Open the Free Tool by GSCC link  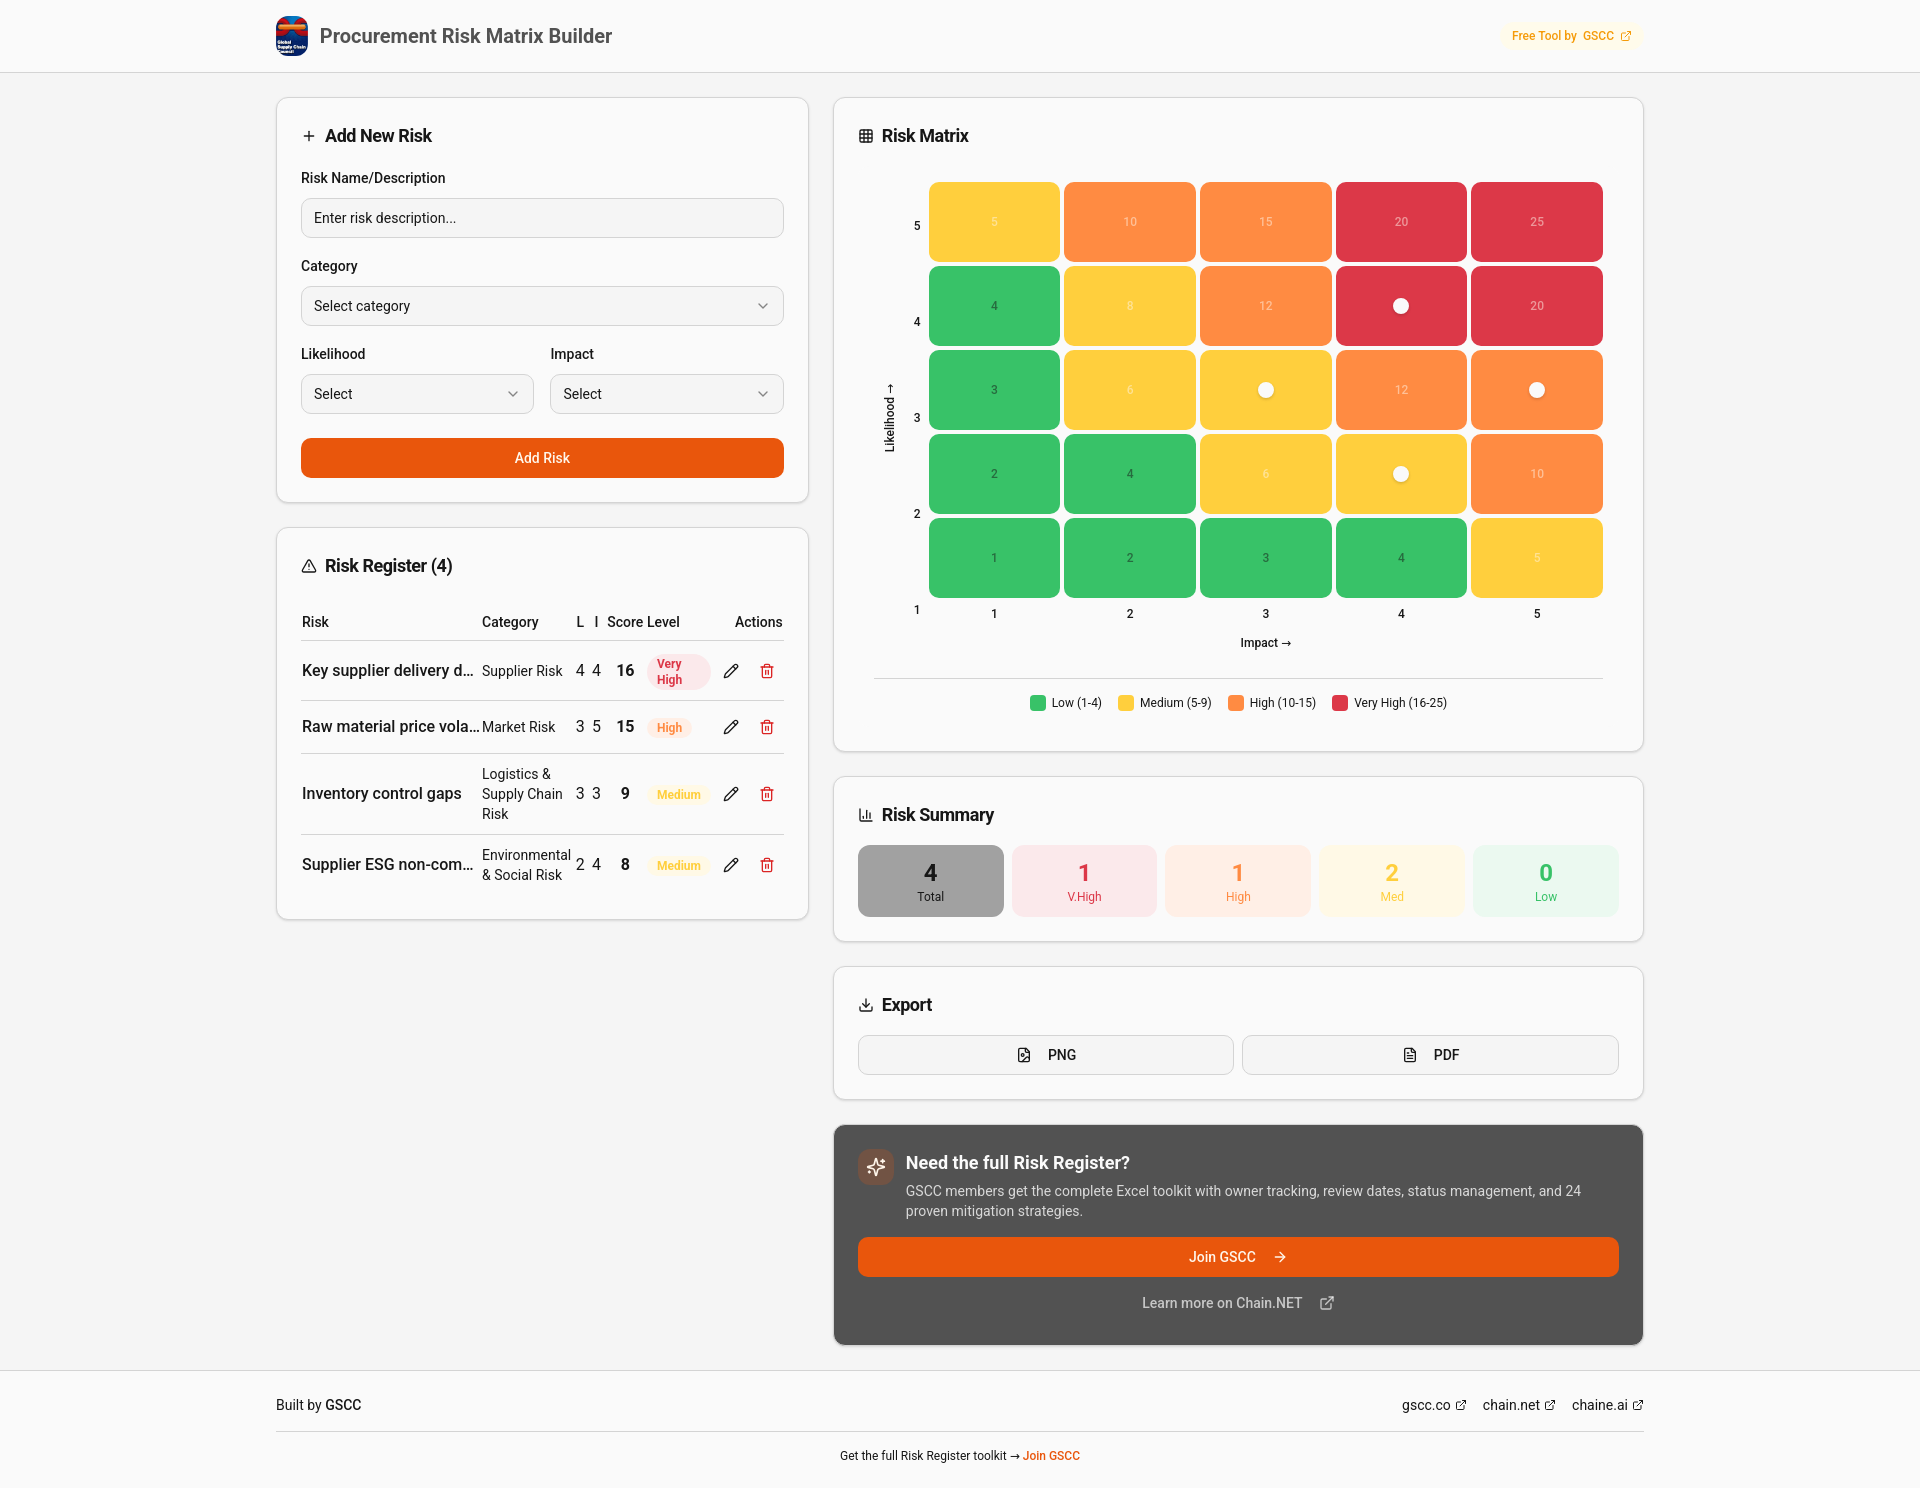coord(1571,36)
